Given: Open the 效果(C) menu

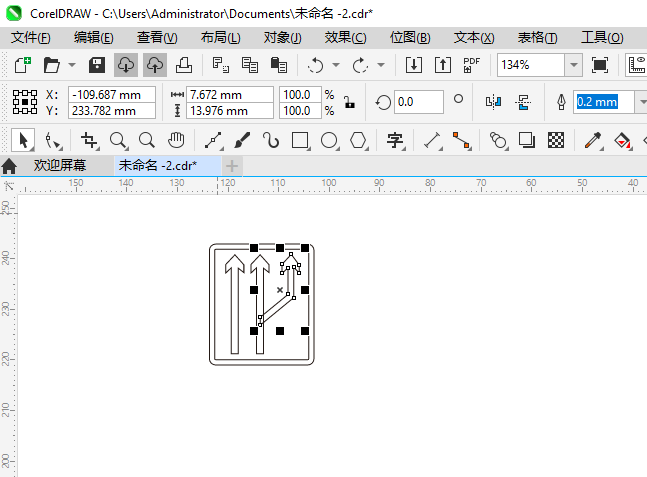Looking at the screenshot, I should 345,37.
